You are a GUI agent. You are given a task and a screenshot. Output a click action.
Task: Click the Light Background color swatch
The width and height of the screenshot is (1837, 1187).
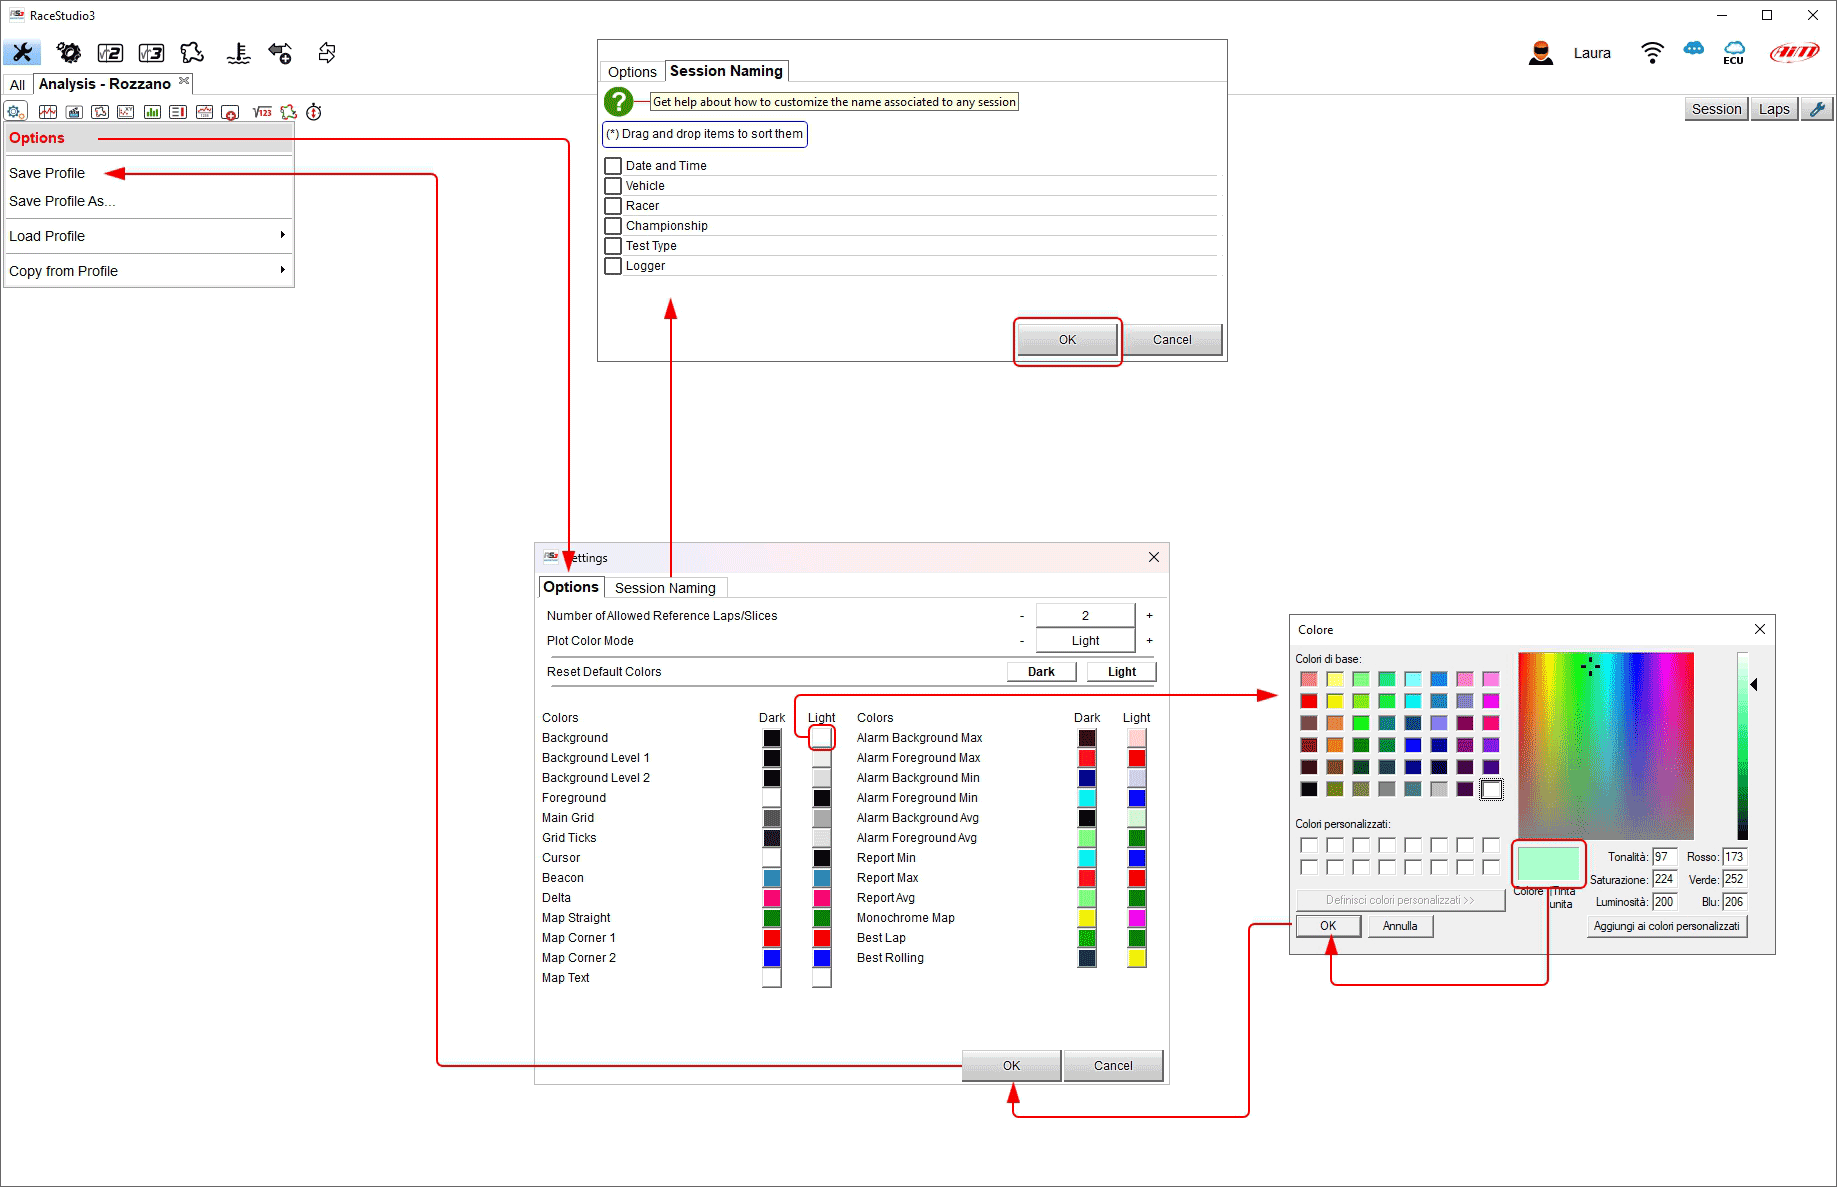click(821, 738)
